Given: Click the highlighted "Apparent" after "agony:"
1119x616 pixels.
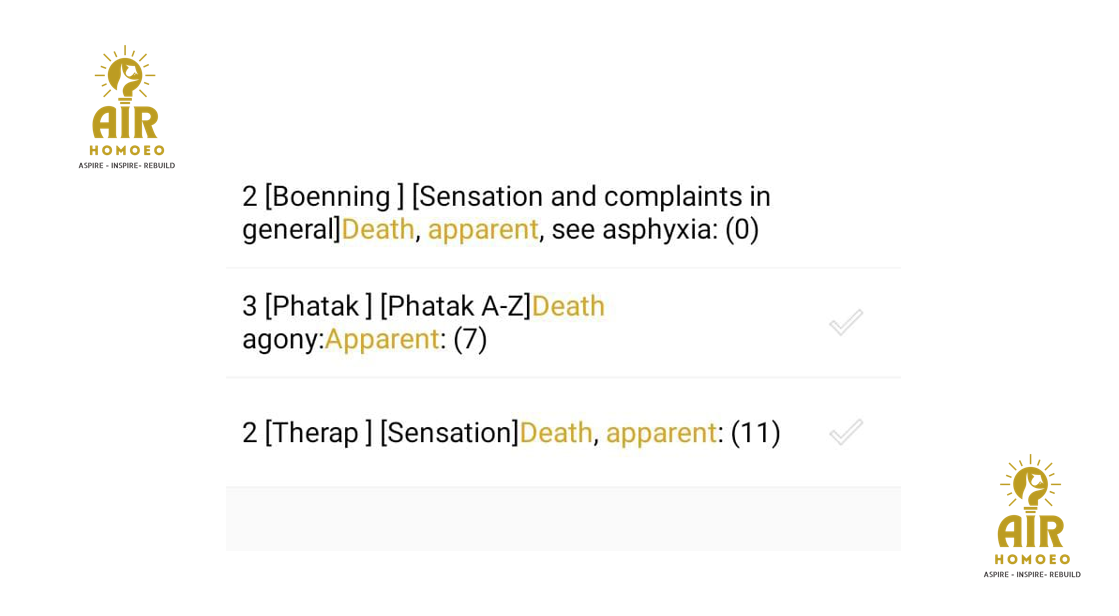Looking at the screenshot, I should pyautogui.click(x=382, y=339).
